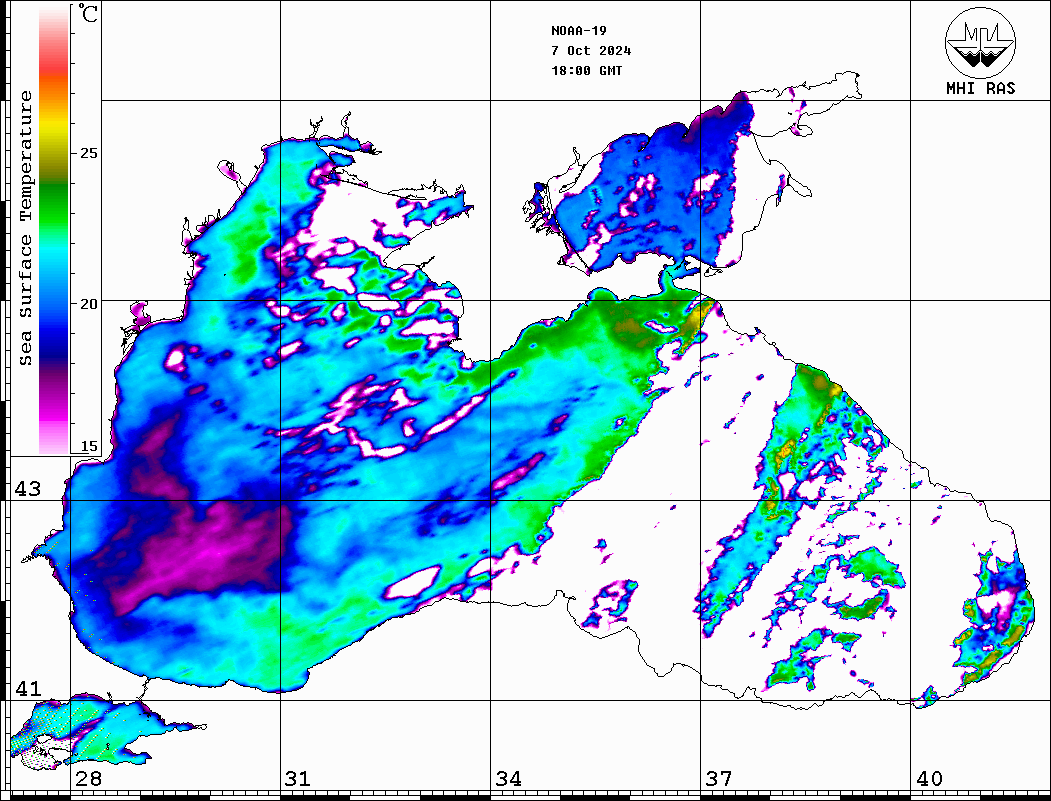Click the 'NOAA-19' satellite label
Screen dimensions: 1051x801
(x=578, y=31)
